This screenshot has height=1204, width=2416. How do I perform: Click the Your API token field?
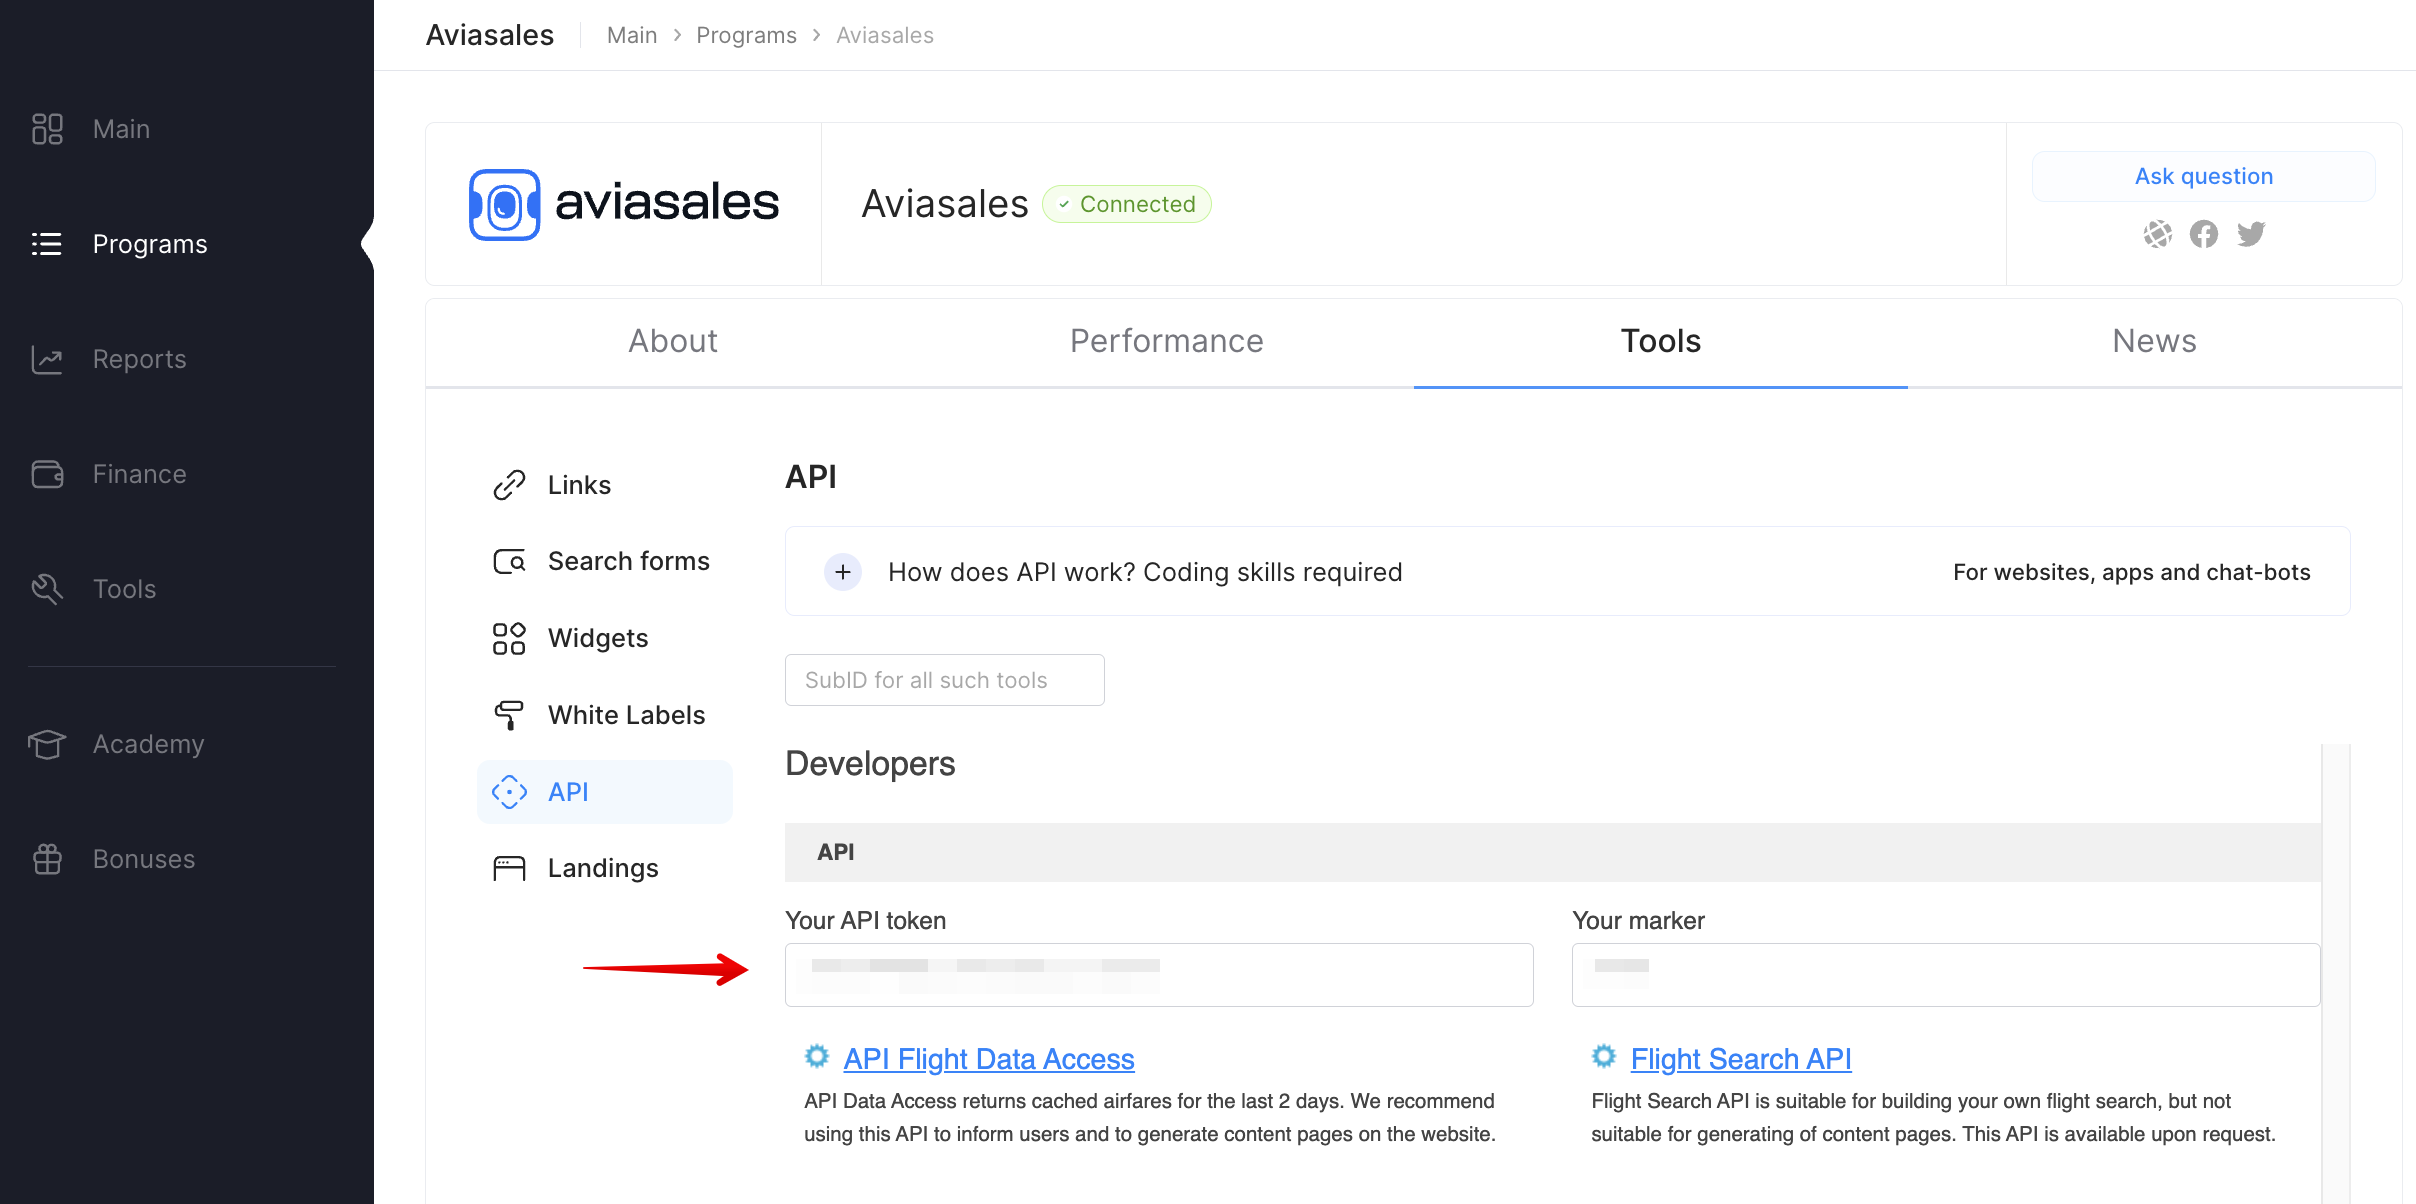point(1159,975)
